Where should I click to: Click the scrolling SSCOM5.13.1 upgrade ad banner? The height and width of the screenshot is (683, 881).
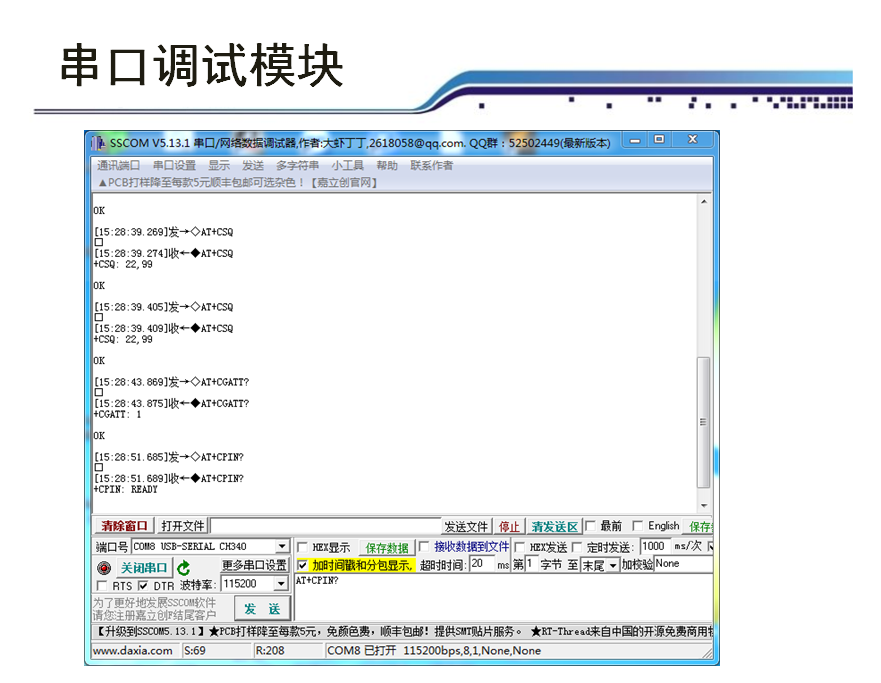403,631
